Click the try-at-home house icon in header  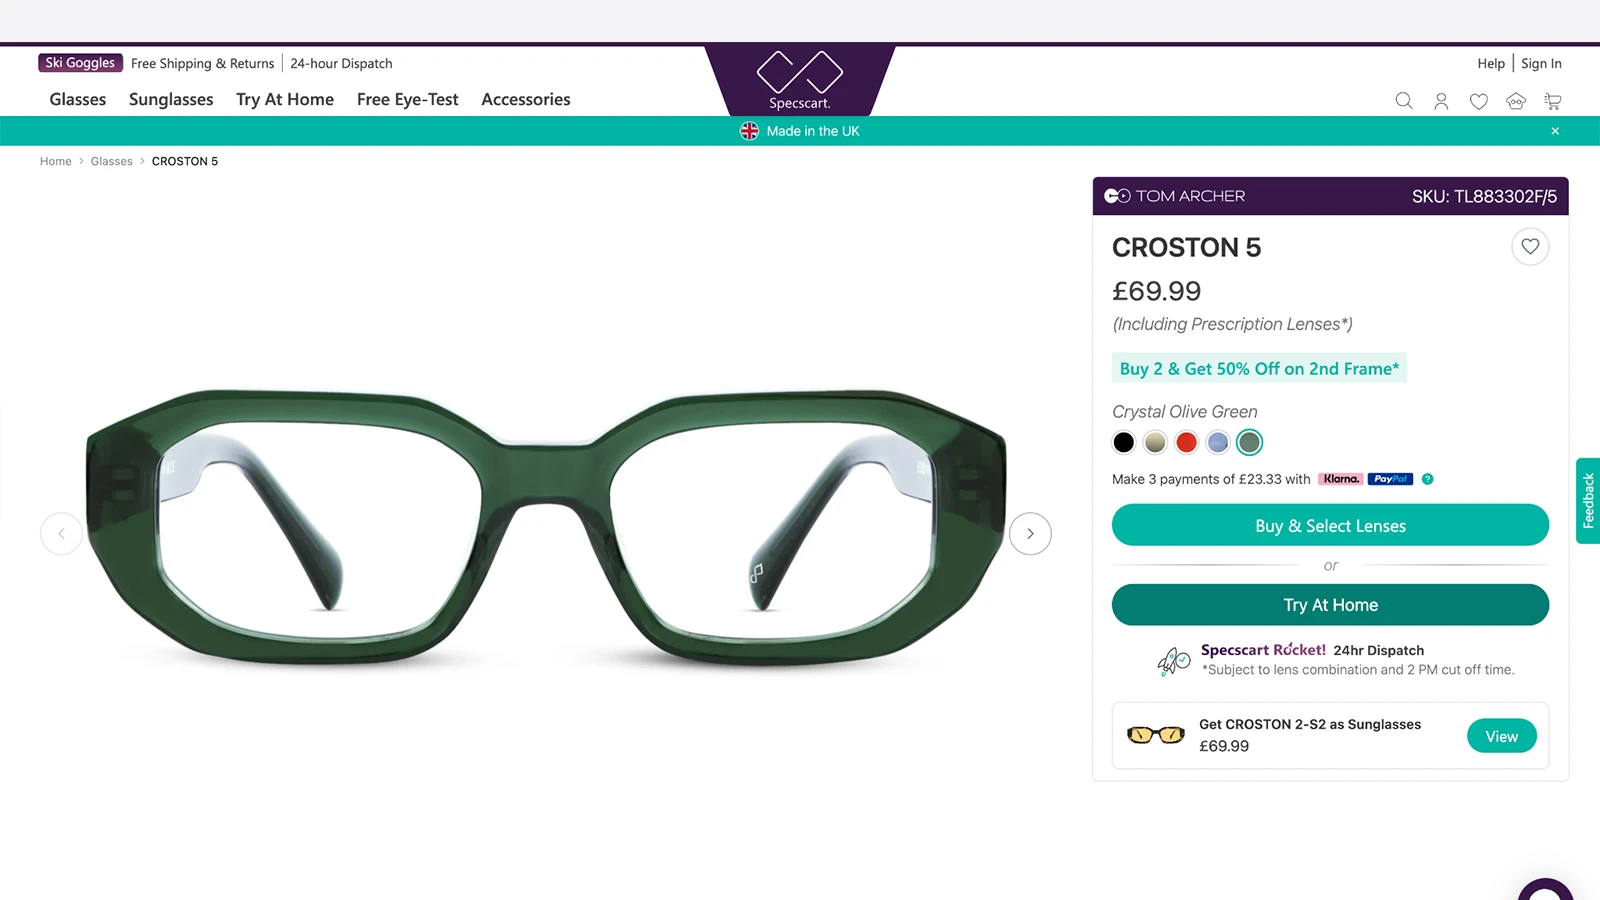(x=1515, y=100)
